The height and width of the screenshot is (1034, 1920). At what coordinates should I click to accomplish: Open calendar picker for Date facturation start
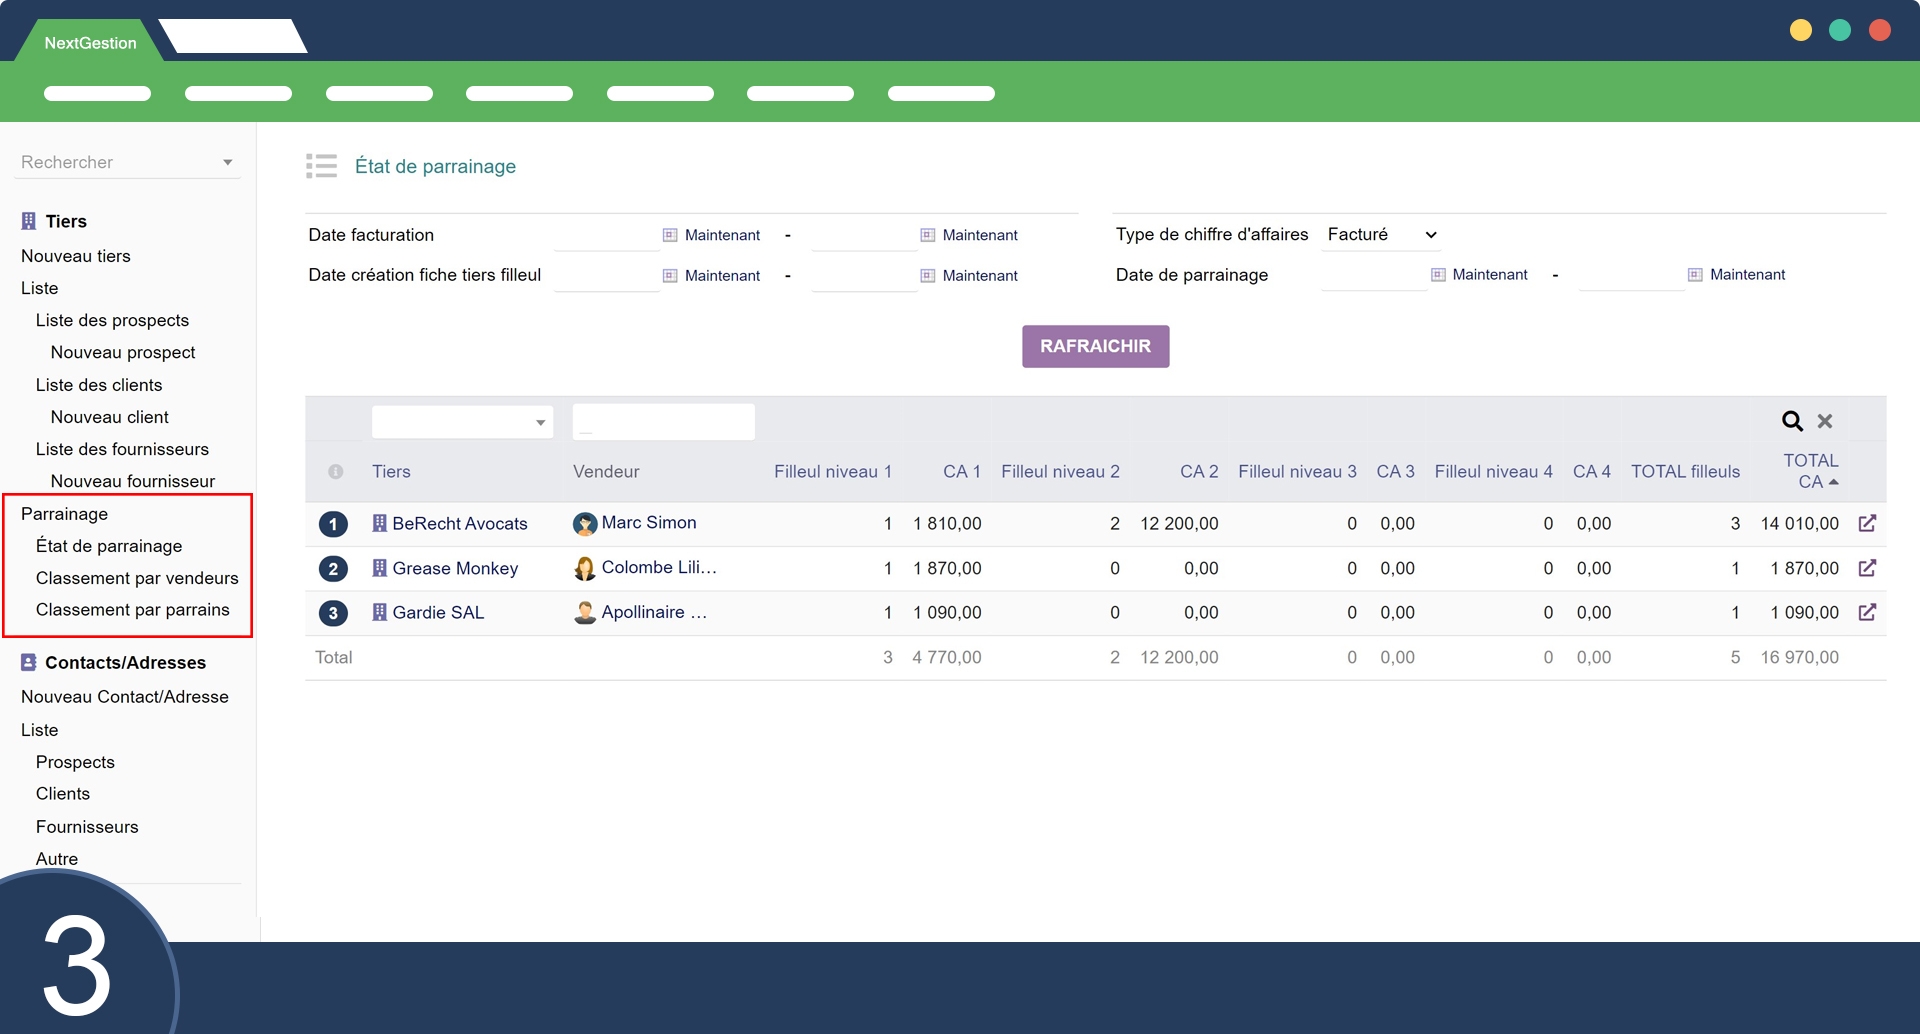[670, 235]
